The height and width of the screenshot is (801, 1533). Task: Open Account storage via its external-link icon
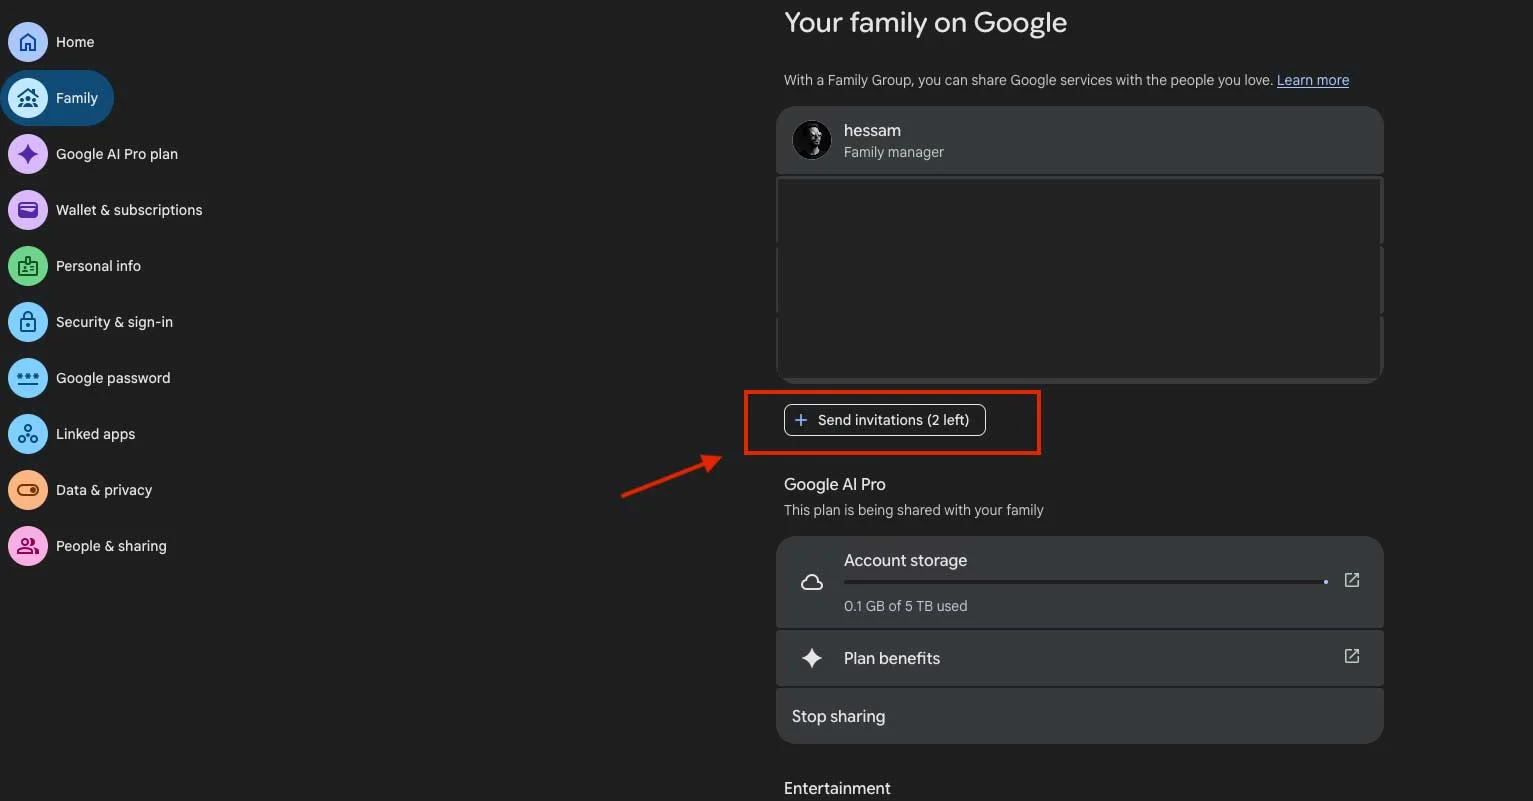coord(1352,580)
